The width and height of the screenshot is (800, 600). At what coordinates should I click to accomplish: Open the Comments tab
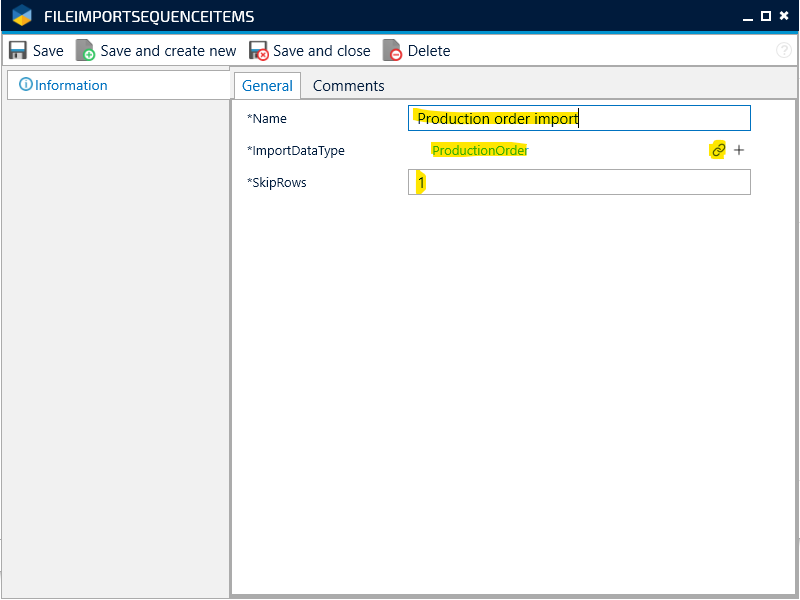click(348, 86)
